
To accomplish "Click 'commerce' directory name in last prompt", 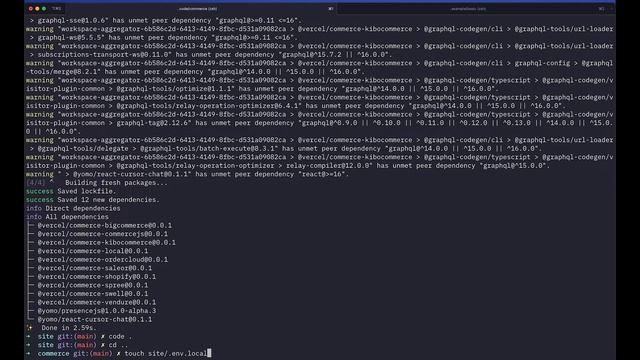I will tap(53, 353).
